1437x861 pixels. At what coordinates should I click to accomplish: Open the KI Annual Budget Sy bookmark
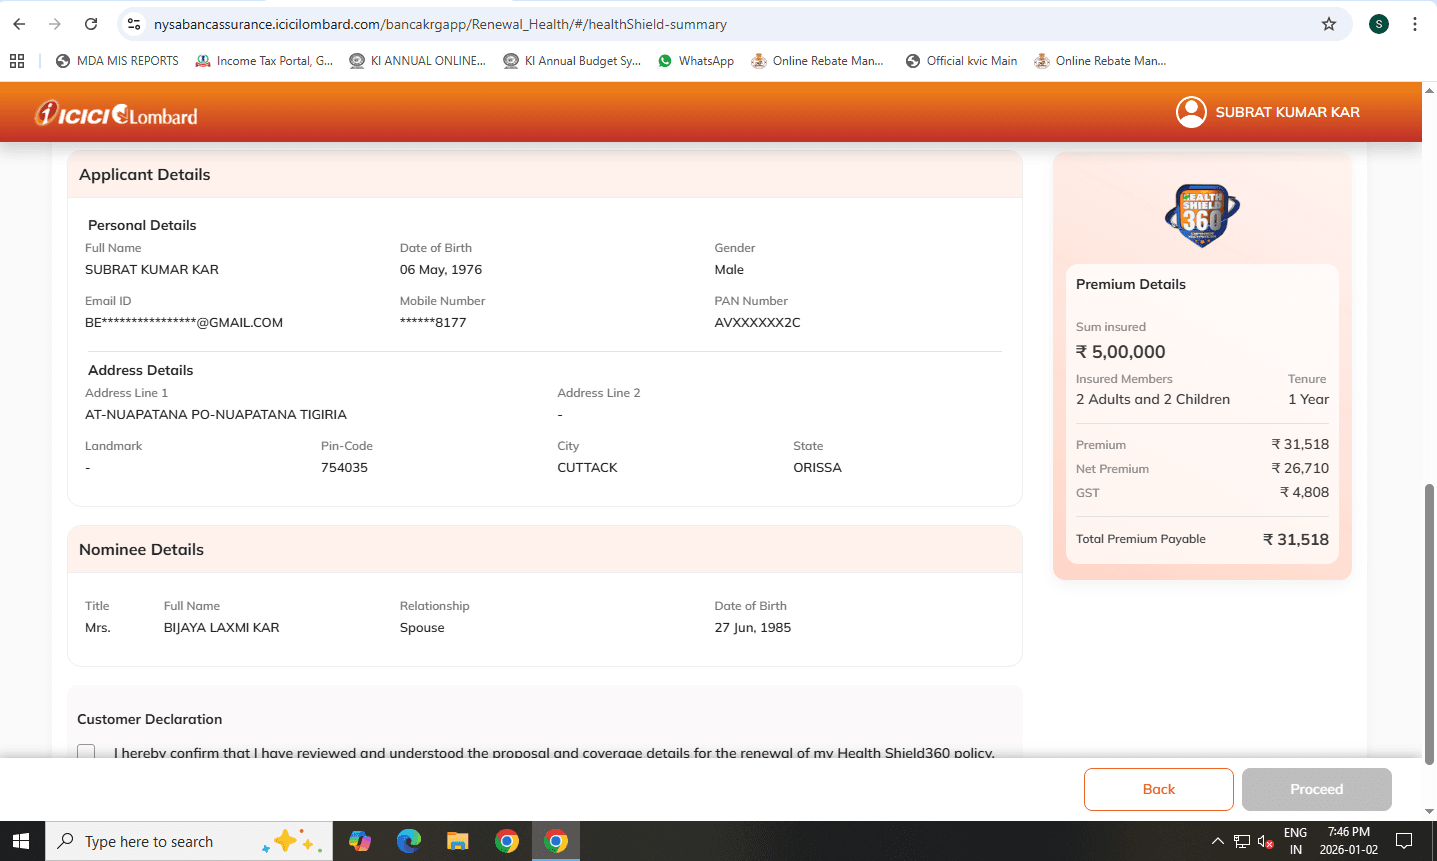click(572, 61)
